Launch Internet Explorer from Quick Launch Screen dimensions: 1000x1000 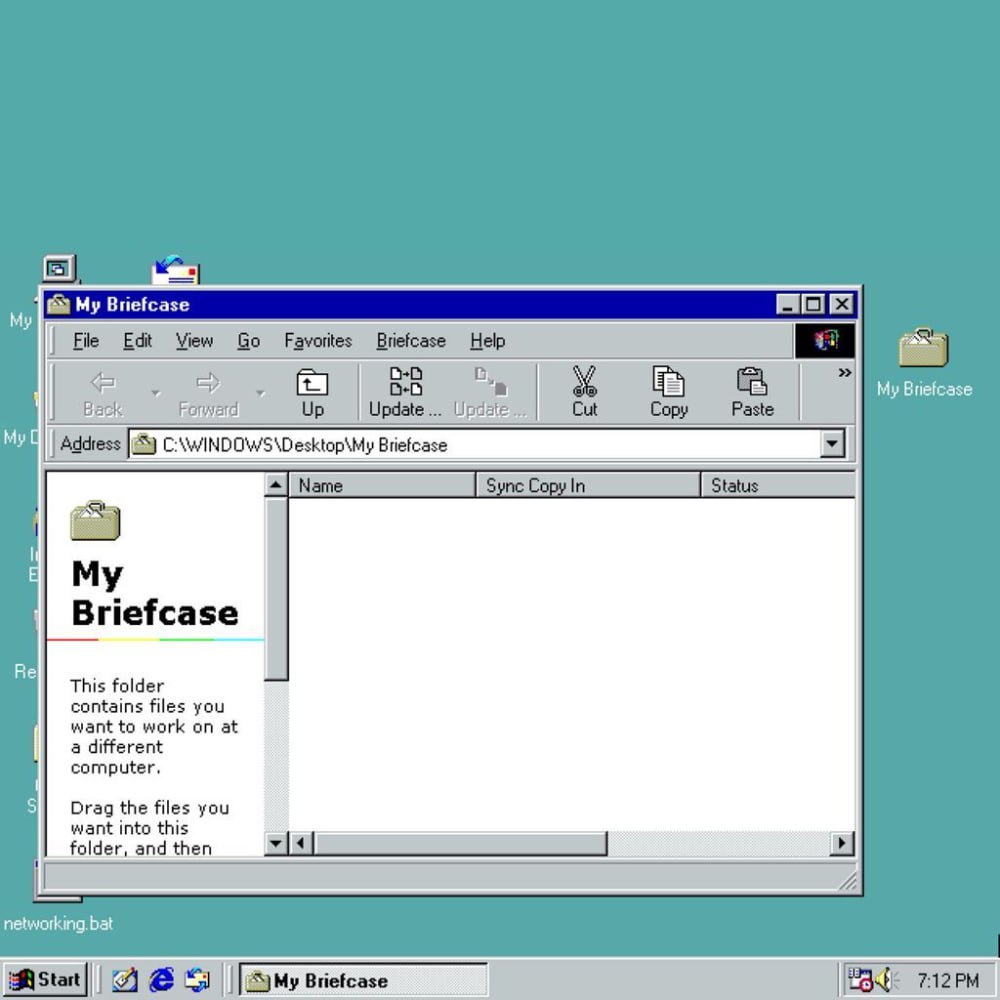161,979
